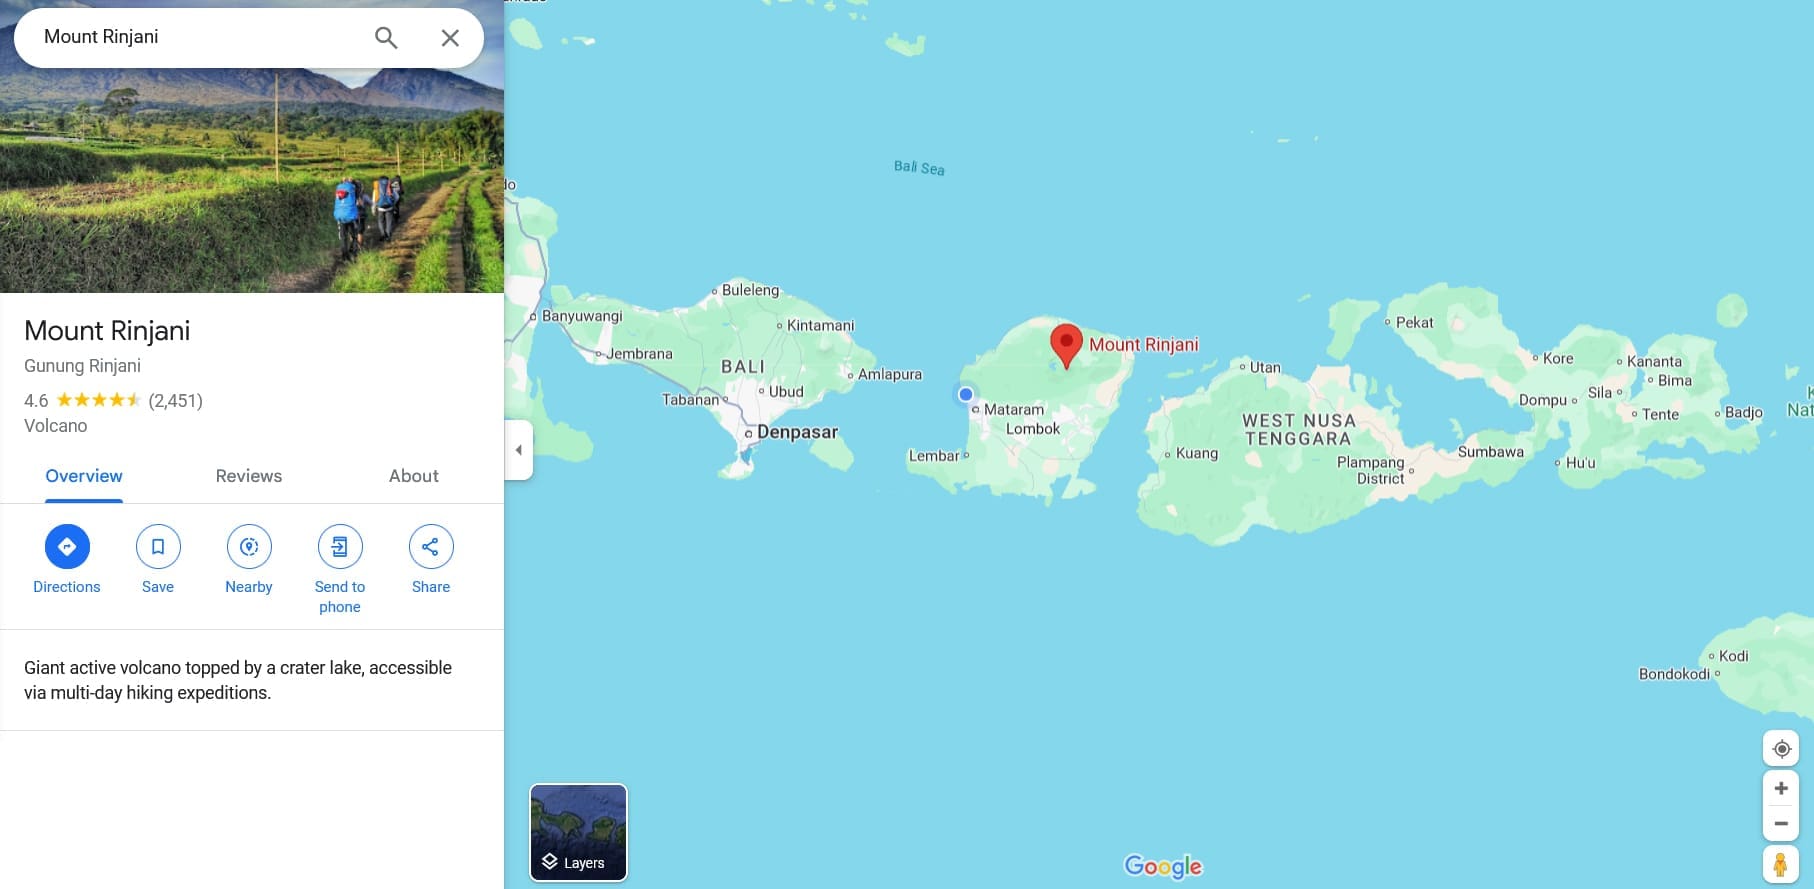
Task: Open the 2,451 reviews count link
Action: pos(175,401)
